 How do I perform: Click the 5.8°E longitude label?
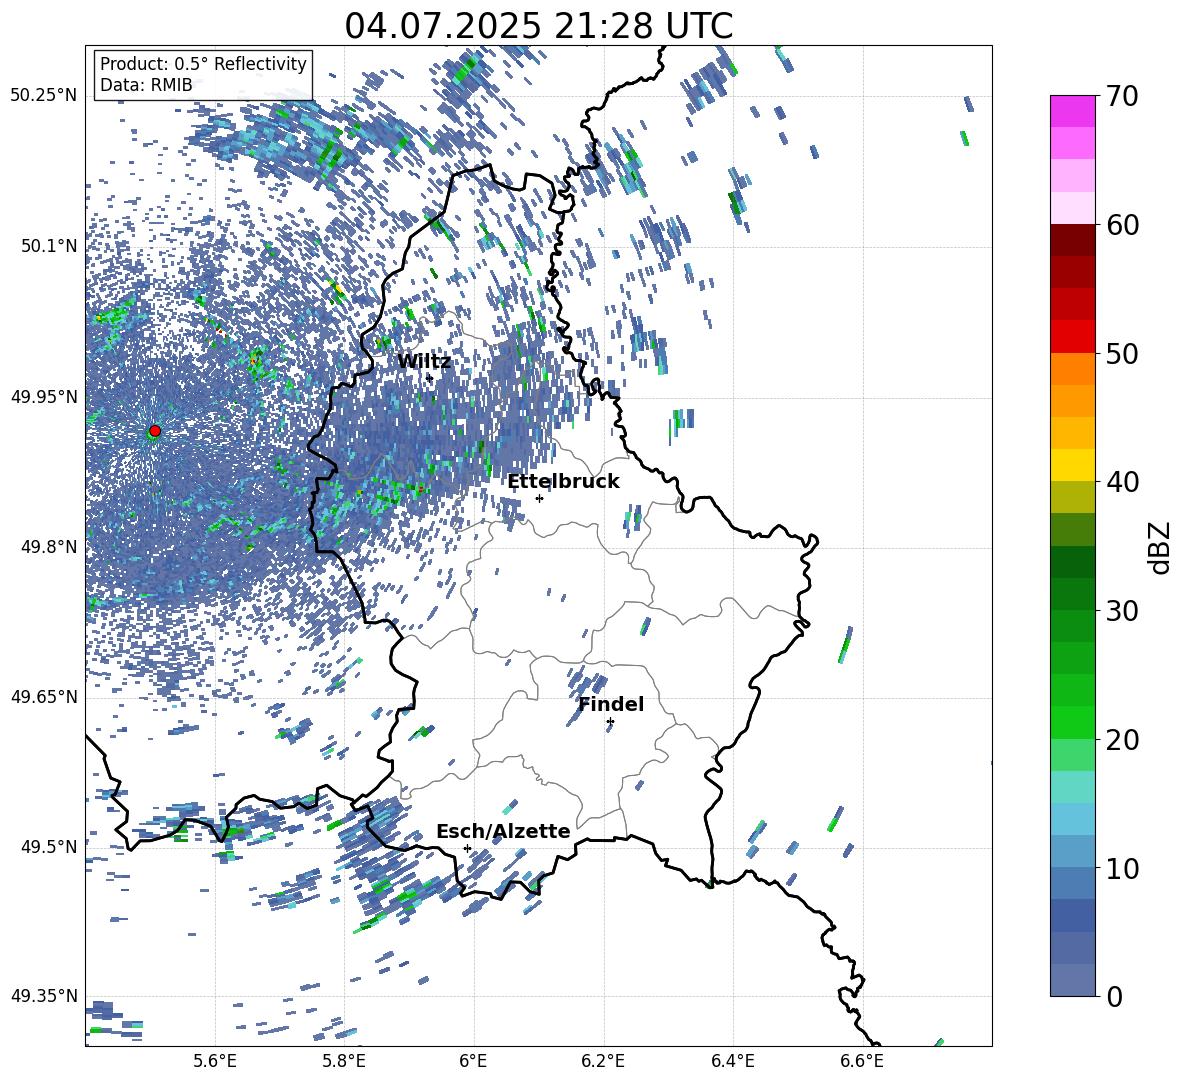(x=344, y=1062)
